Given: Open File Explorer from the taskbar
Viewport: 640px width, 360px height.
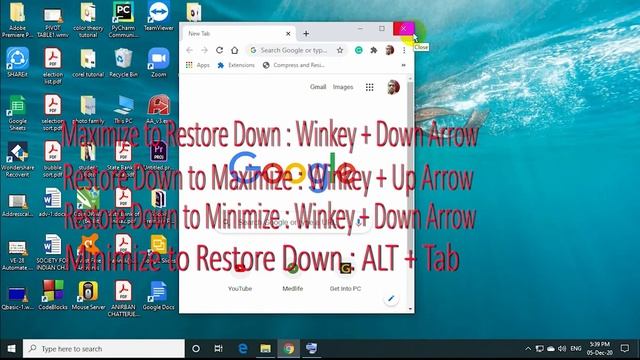Looking at the screenshot, I should click(x=265, y=349).
